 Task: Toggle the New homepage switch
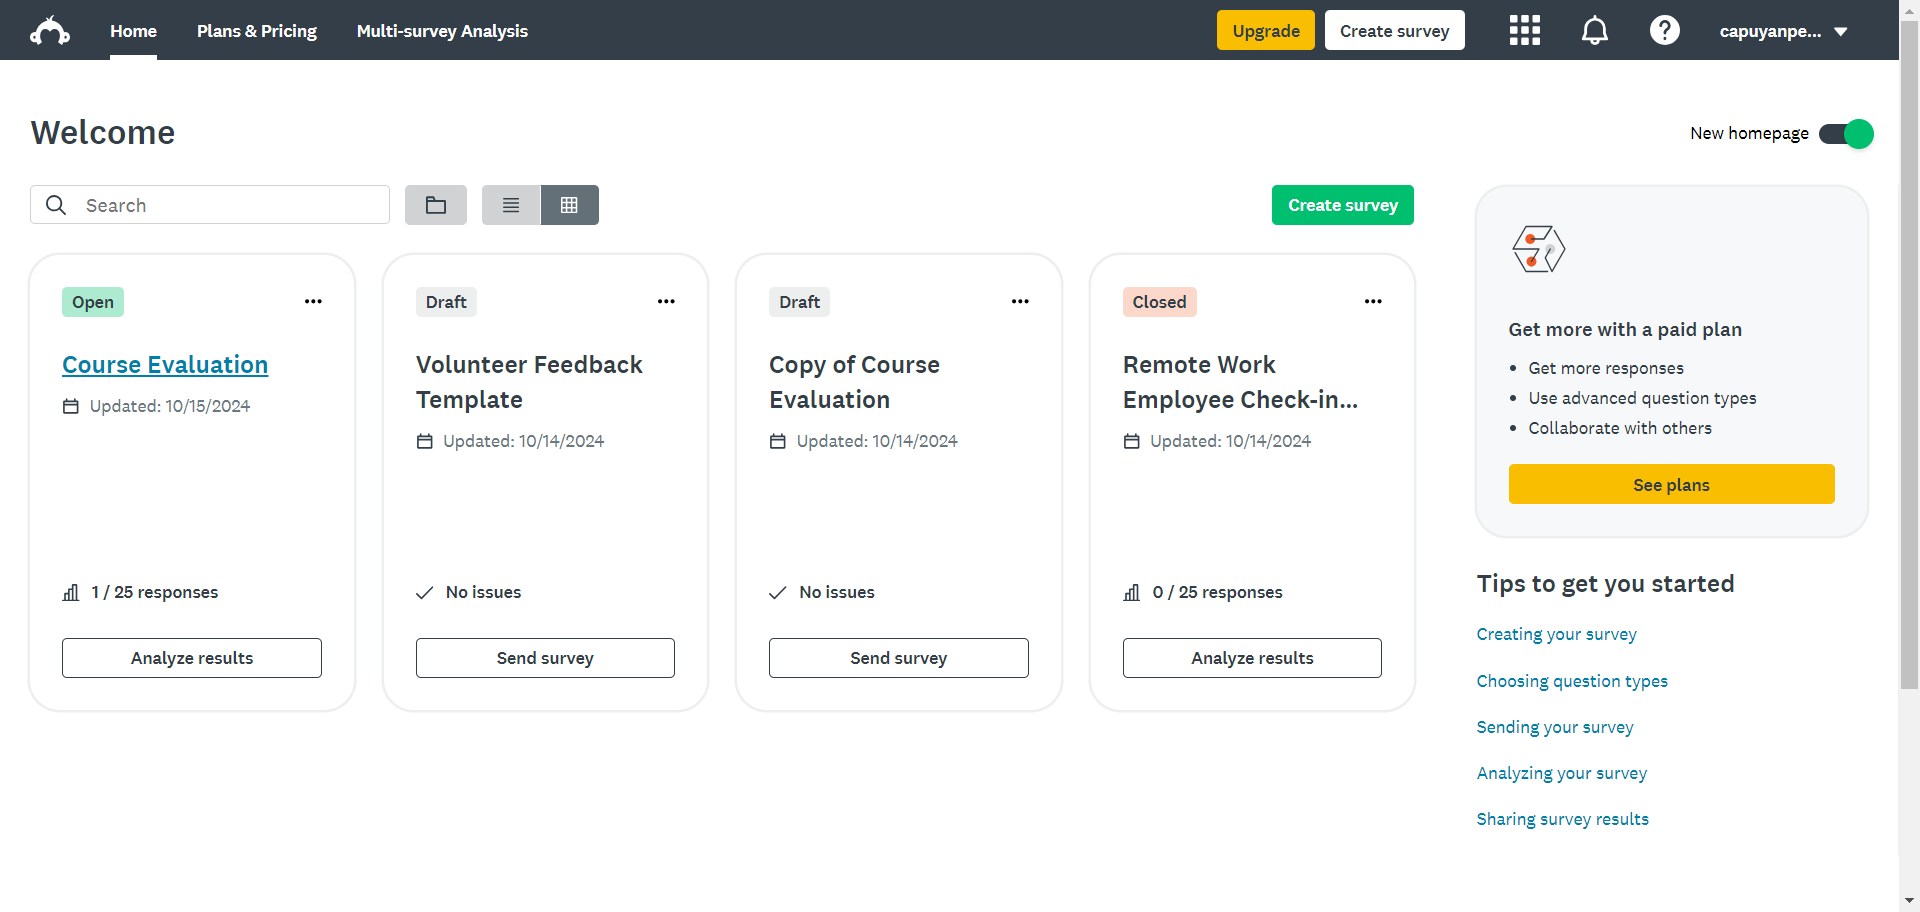pyautogui.click(x=1846, y=134)
